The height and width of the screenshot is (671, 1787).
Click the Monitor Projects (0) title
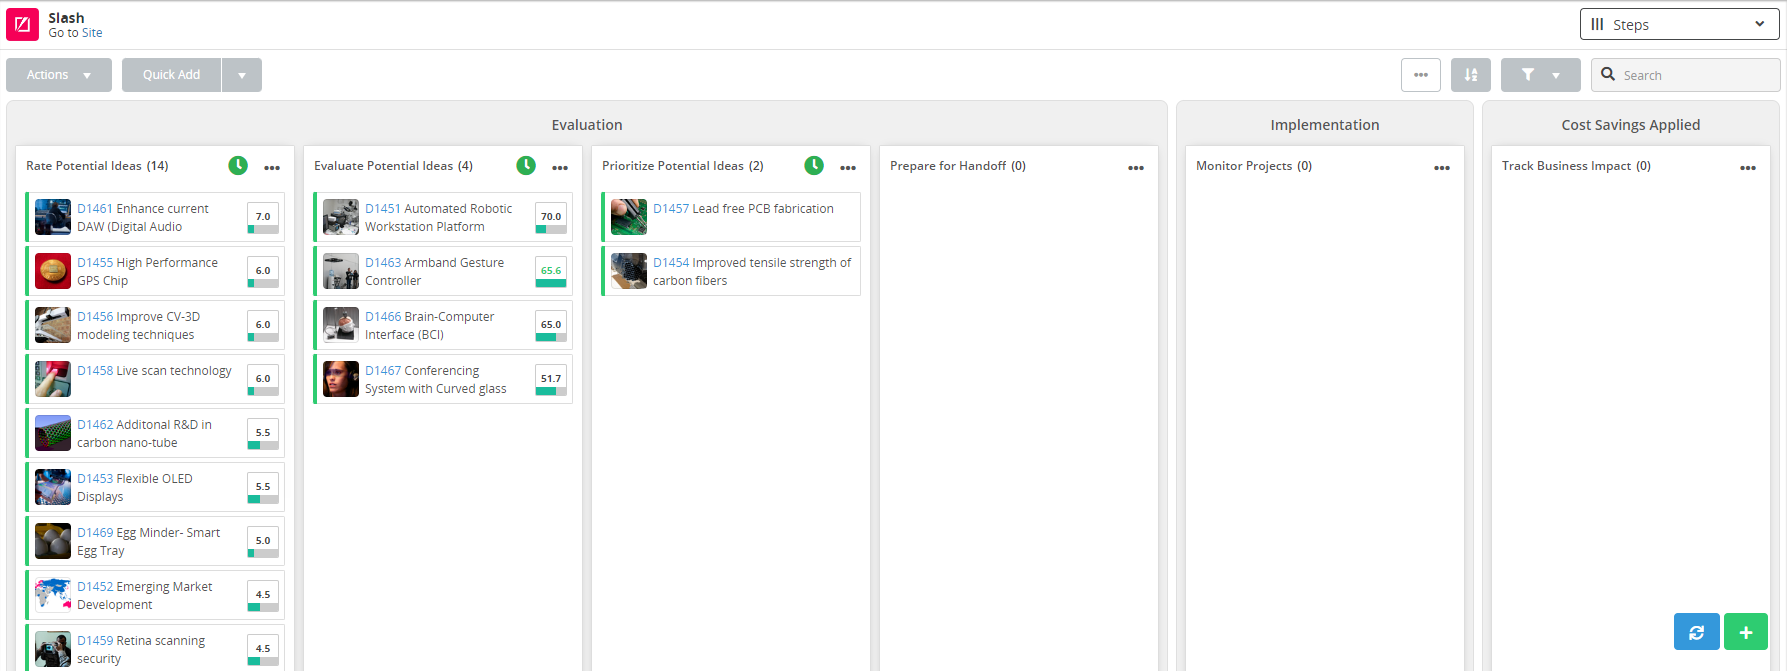pyautogui.click(x=1254, y=166)
